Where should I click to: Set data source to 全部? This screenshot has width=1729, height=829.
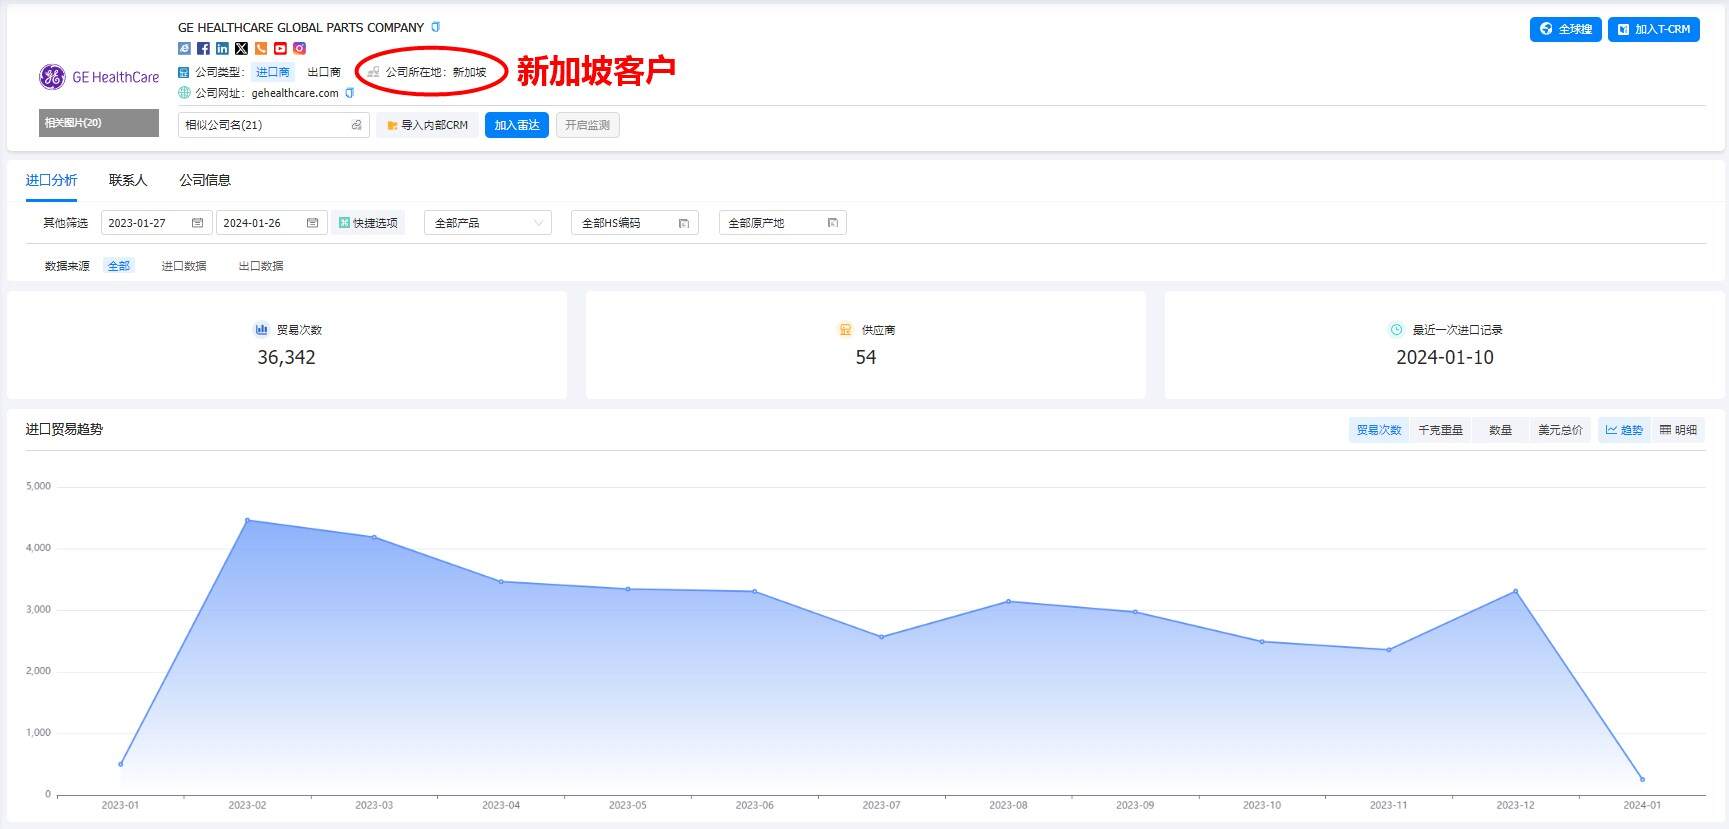[119, 266]
